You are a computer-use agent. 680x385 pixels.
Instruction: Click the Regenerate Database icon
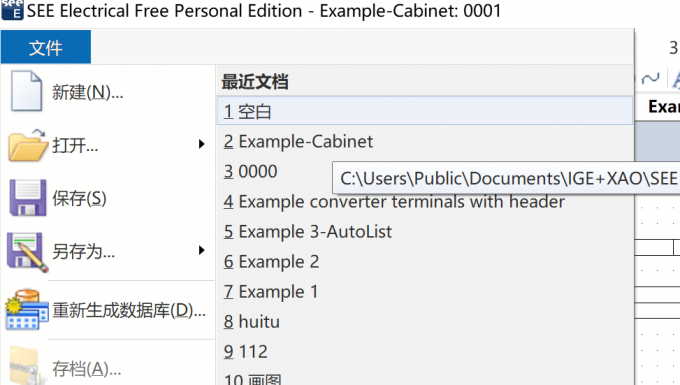click(27, 309)
